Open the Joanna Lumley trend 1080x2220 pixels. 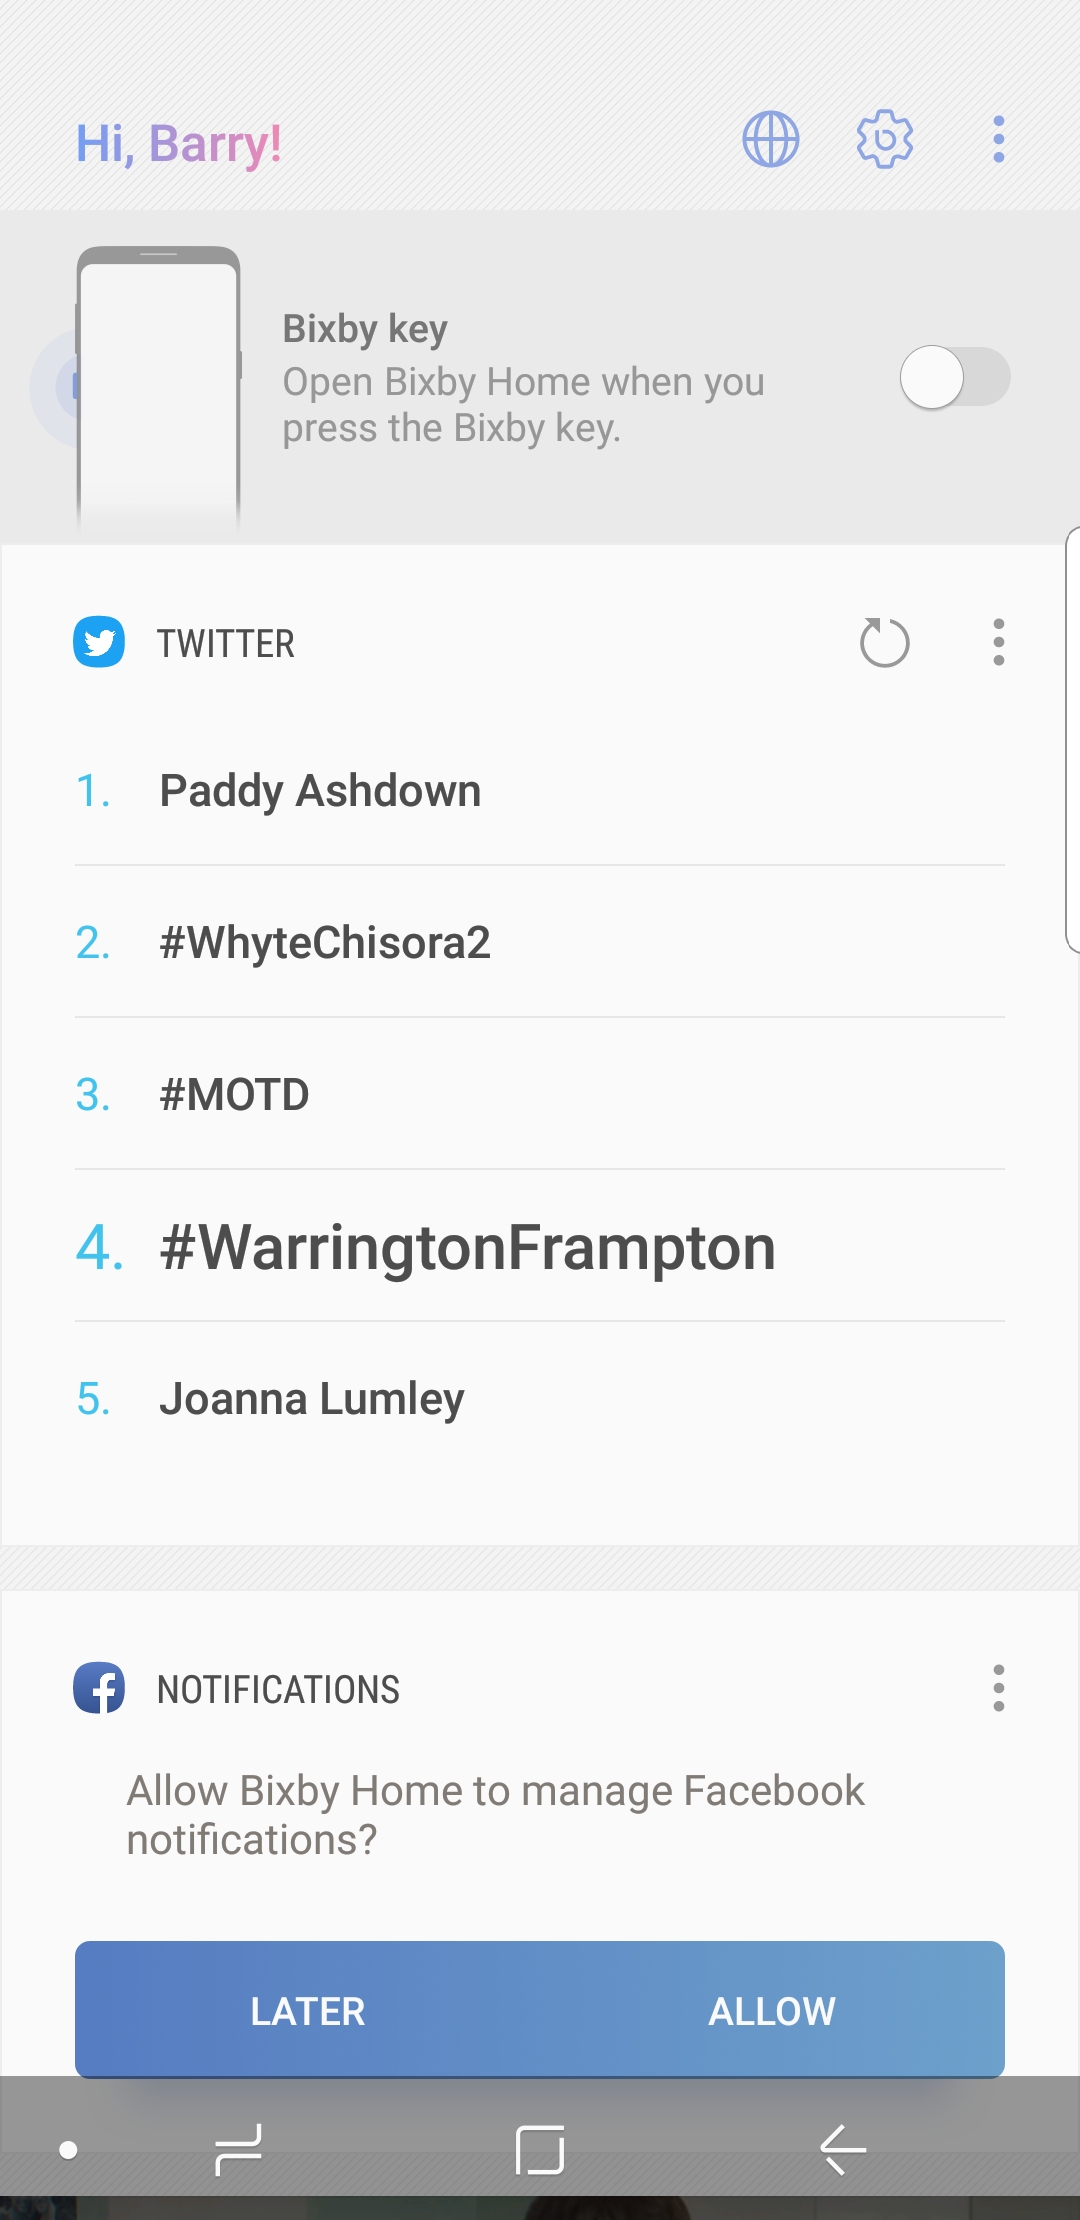(311, 1399)
